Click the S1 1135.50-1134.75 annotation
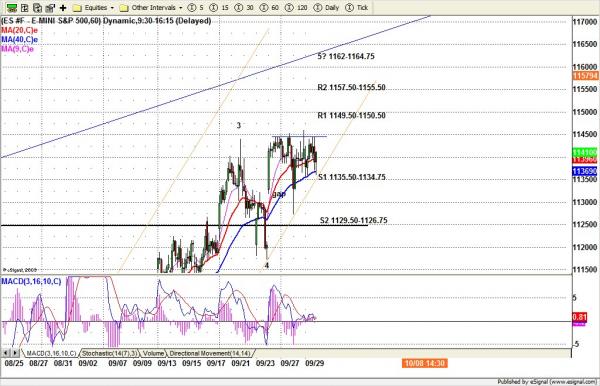The image size is (600, 386). coord(352,177)
